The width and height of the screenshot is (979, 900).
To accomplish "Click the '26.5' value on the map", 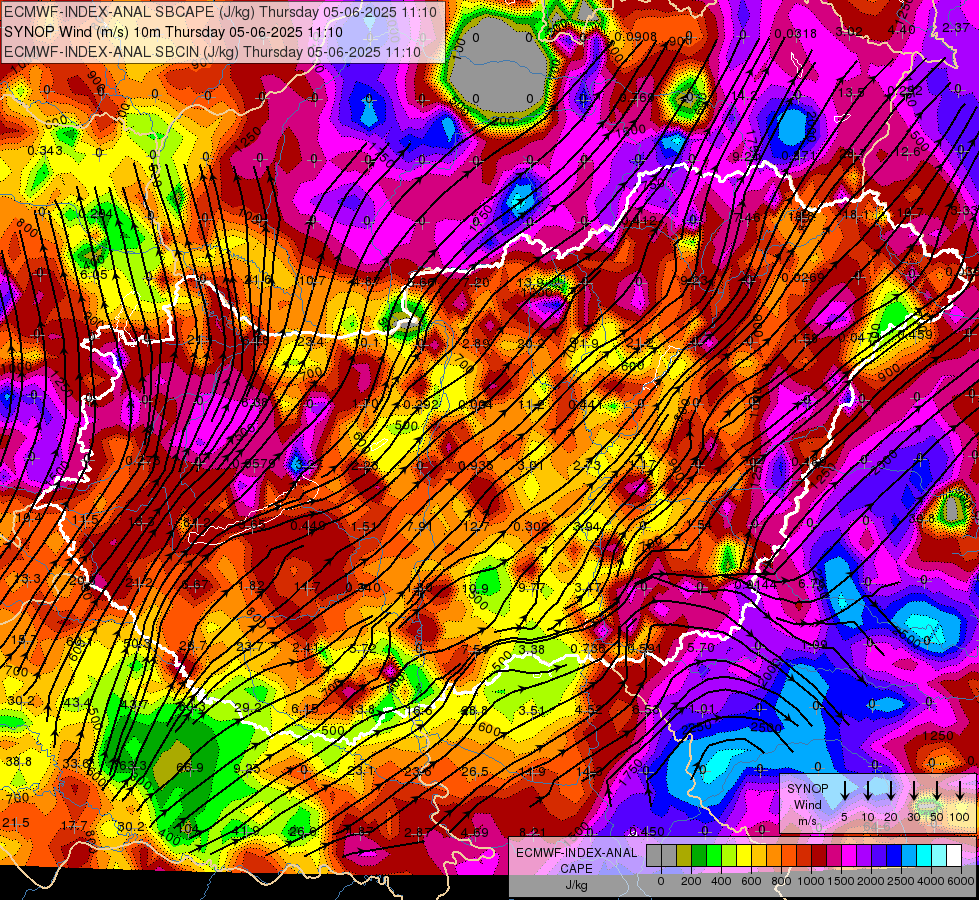I will coord(475,771).
